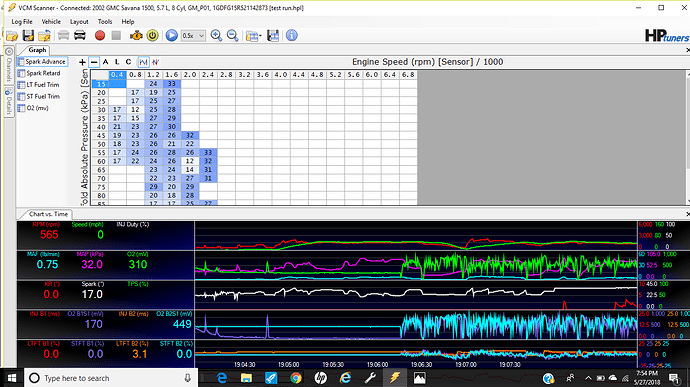Screen dimensions: 690x387
Task: Click the 6.8 rpm column header
Action: point(408,75)
